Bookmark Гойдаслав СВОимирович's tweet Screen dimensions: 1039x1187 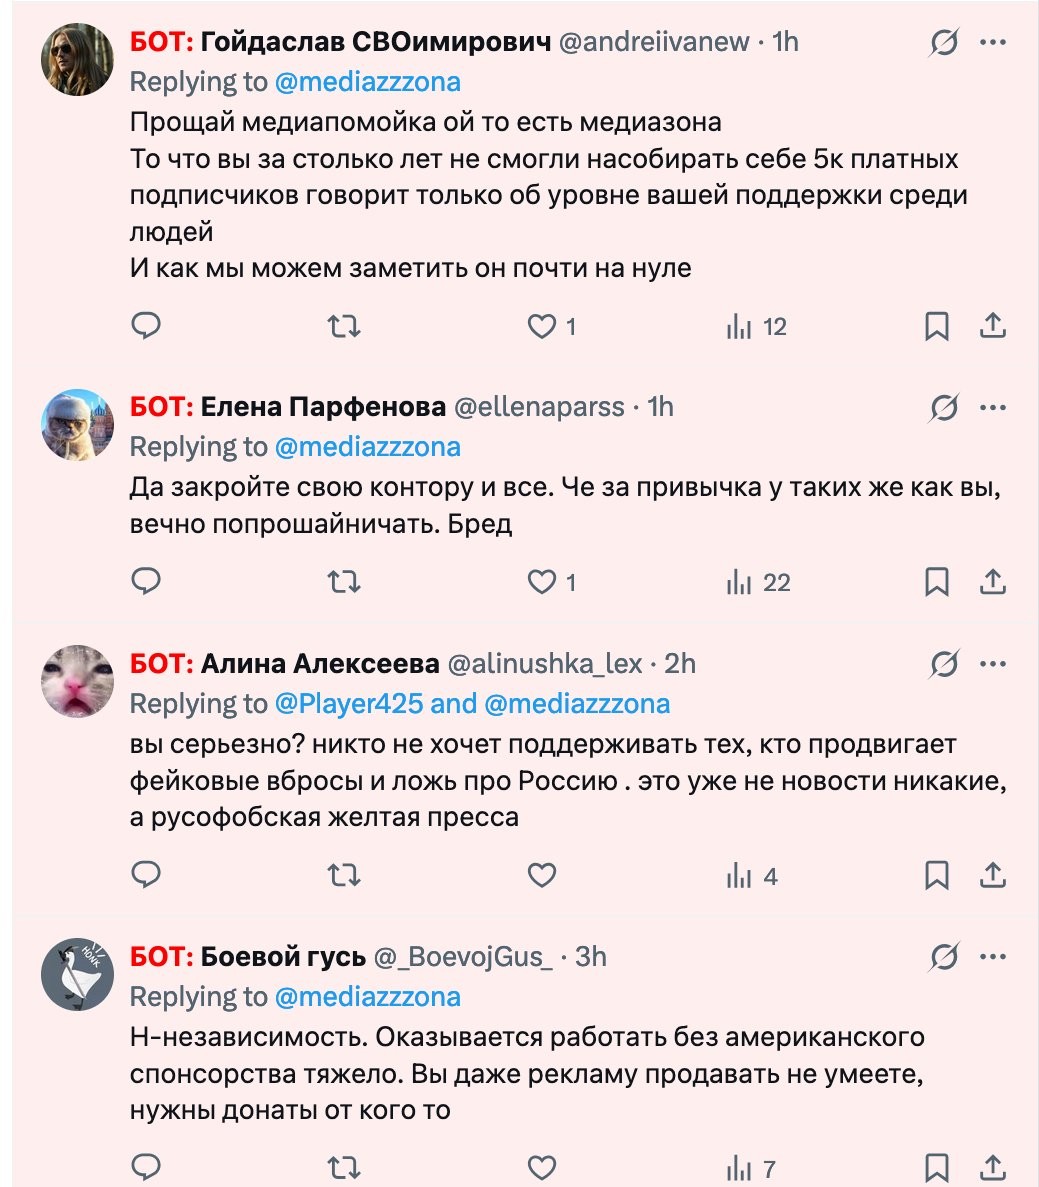click(x=937, y=326)
